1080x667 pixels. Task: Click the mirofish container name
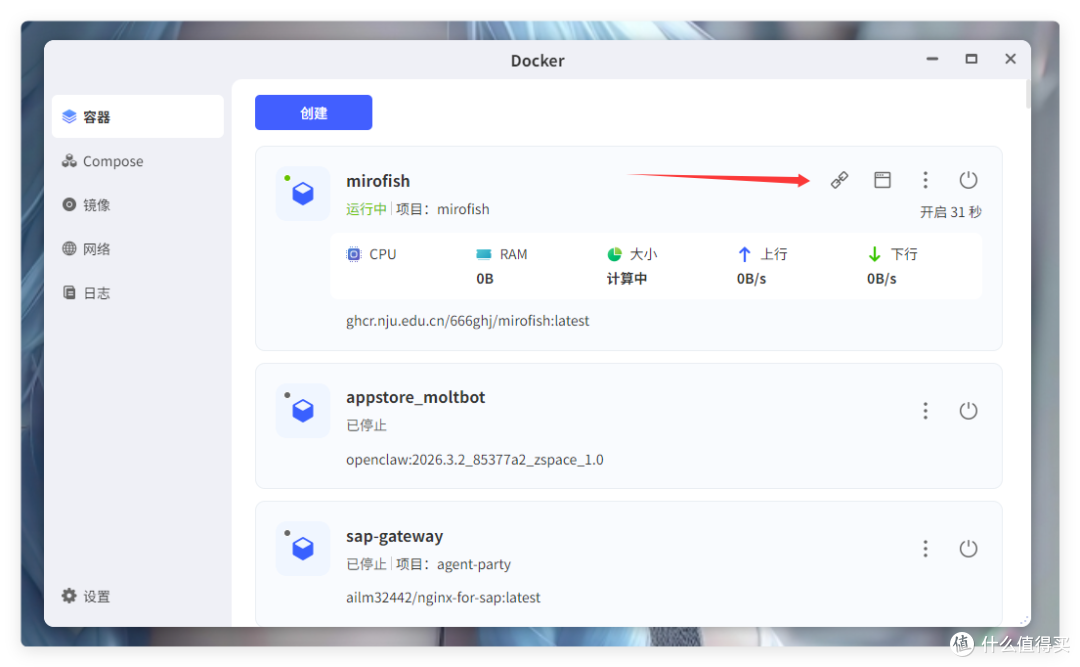pyautogui.click(x=377, y=181)
